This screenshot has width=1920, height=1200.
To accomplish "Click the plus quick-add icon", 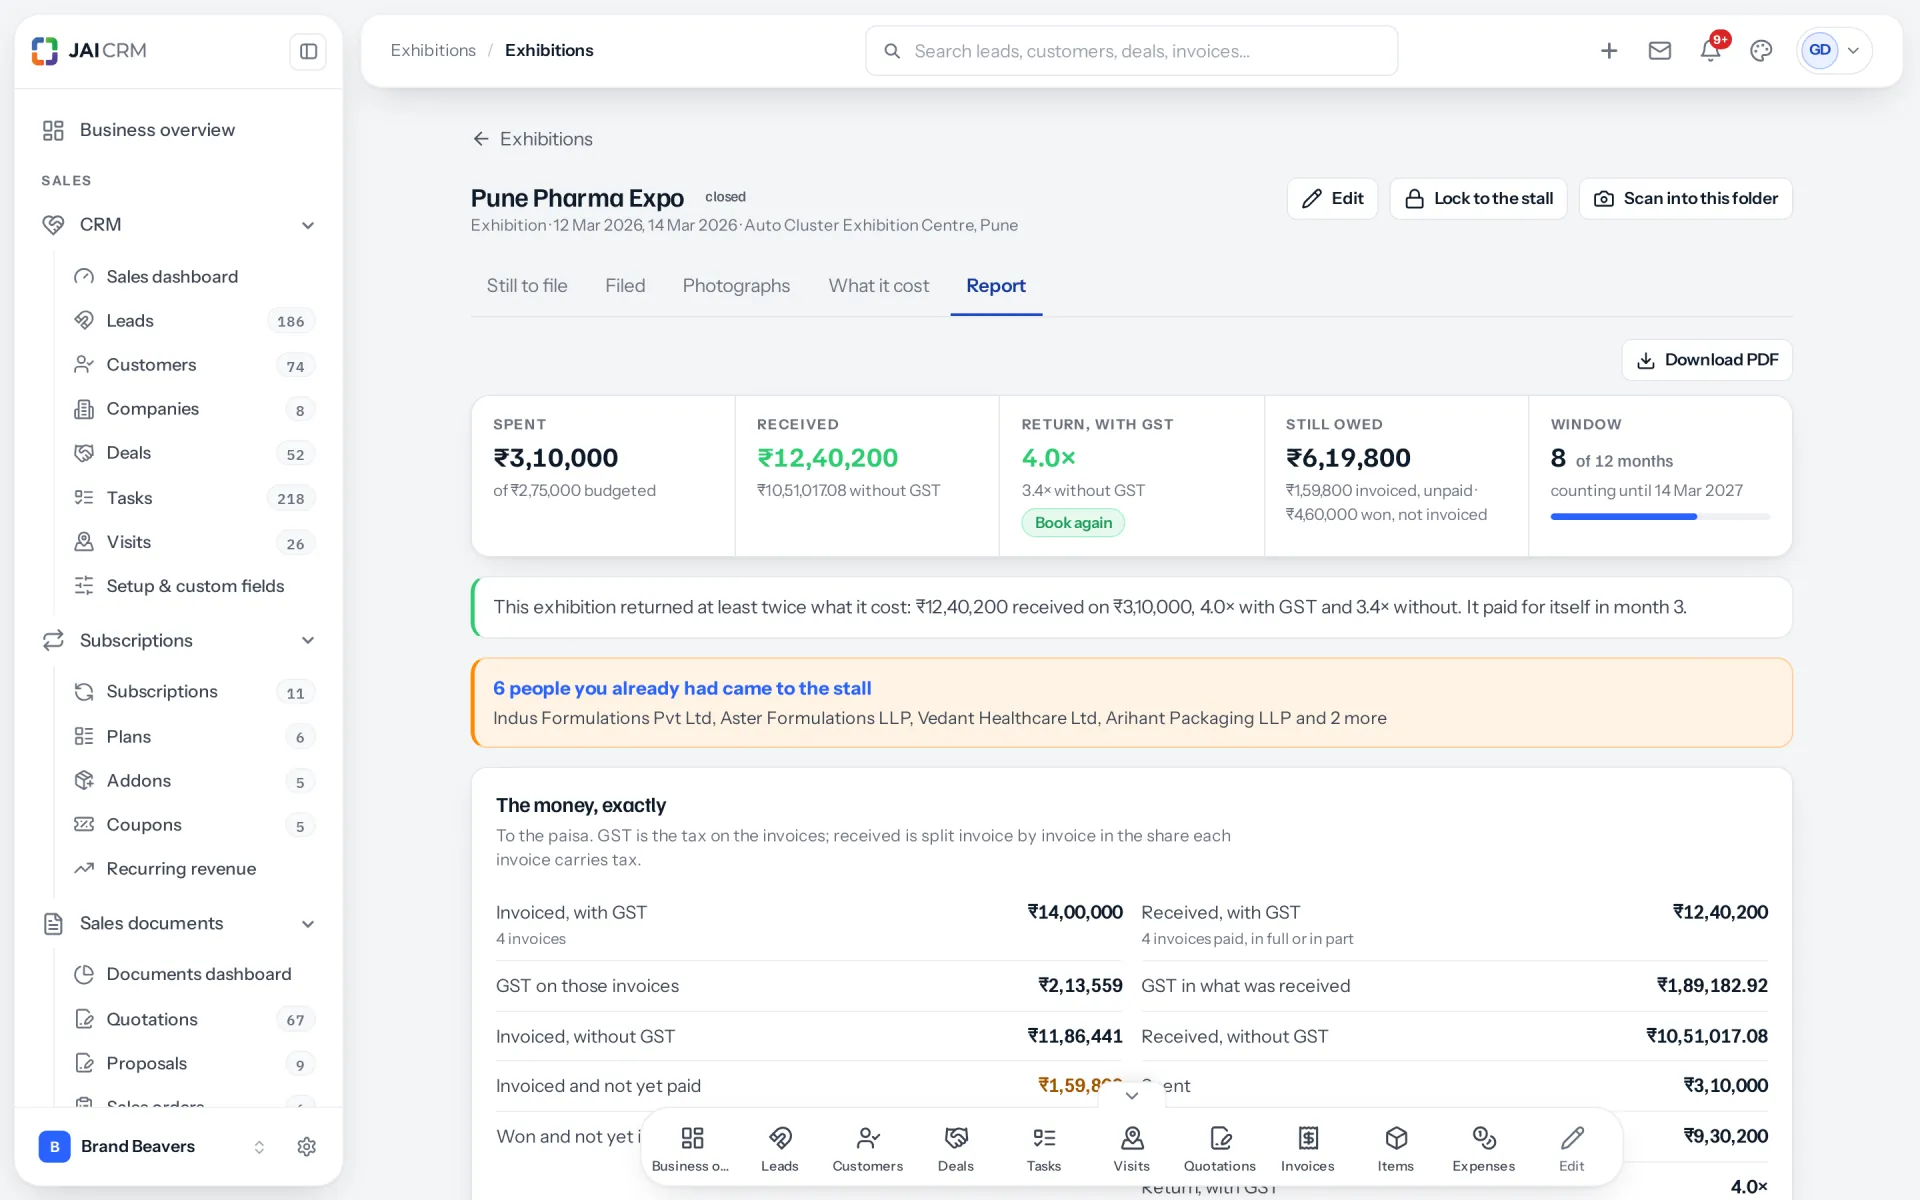I will point(1609,51).
